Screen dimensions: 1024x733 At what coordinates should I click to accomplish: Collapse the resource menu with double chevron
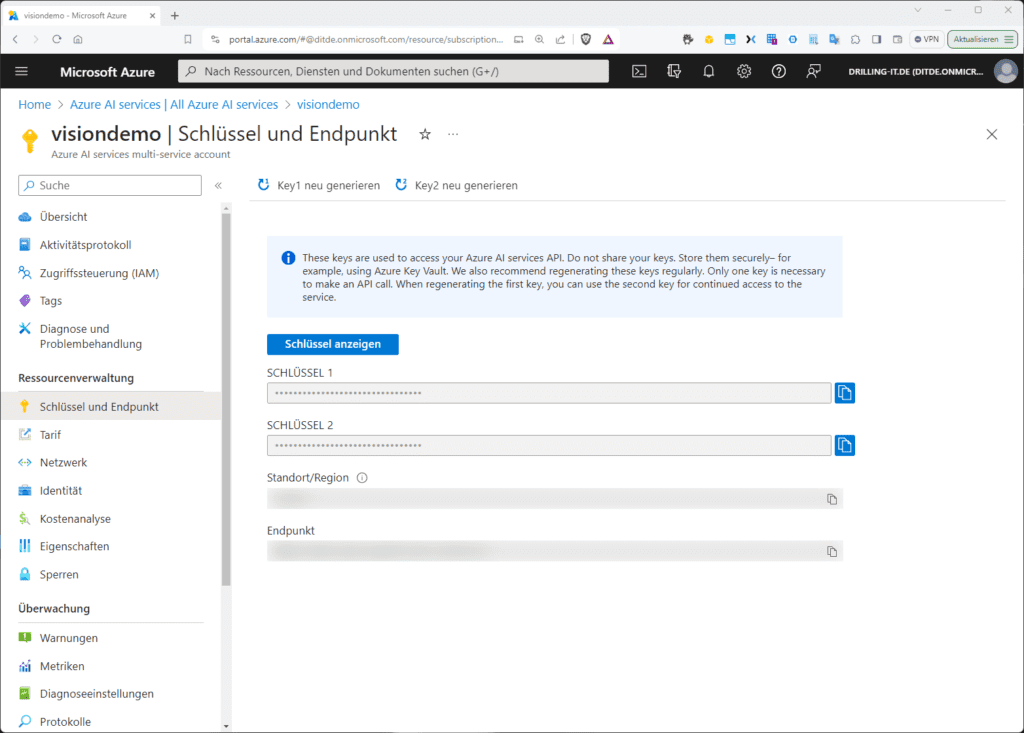tap(218, 186)
